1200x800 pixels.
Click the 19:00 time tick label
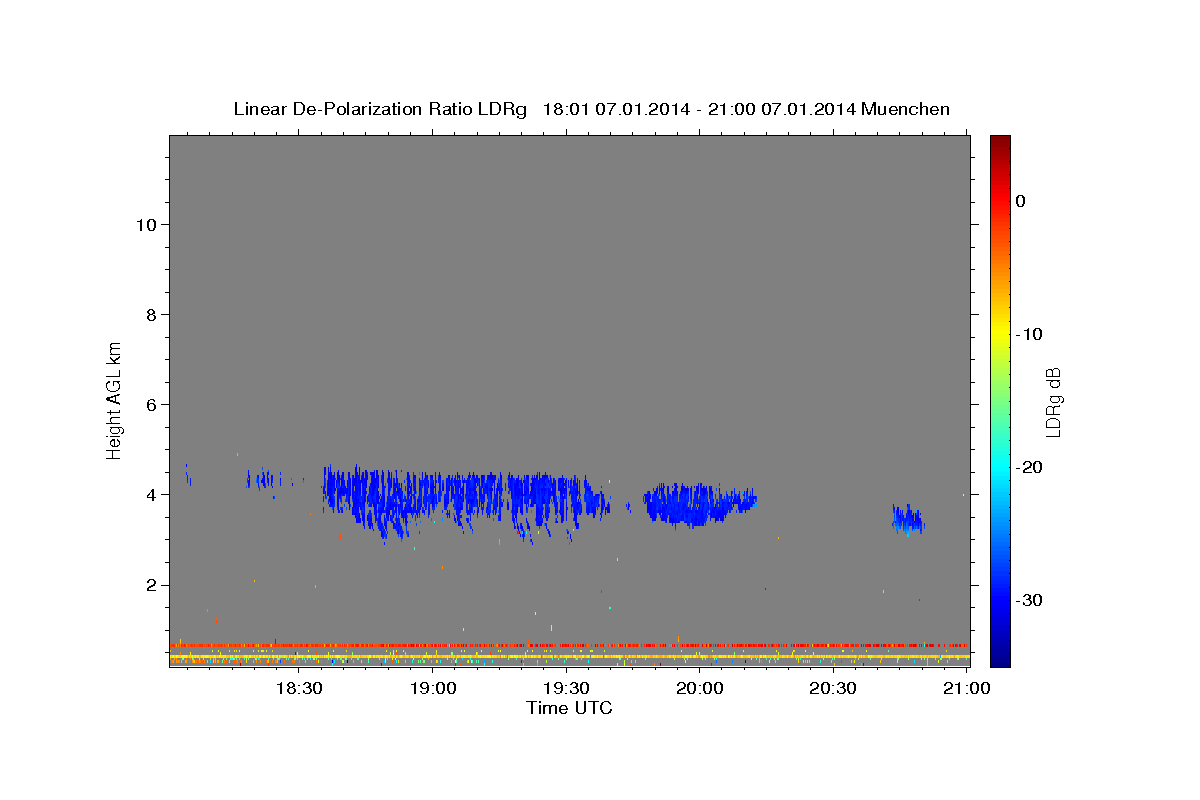432,688
